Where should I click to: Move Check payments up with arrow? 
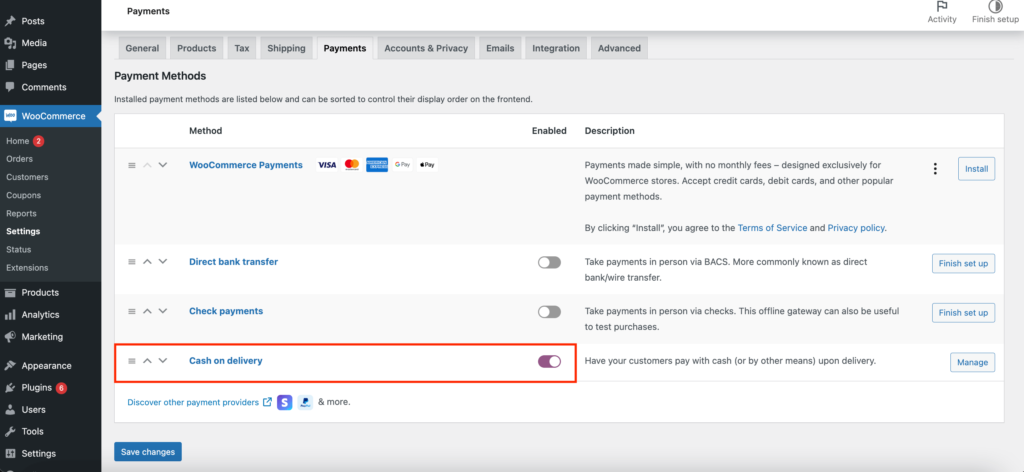(x=147, y=312)
